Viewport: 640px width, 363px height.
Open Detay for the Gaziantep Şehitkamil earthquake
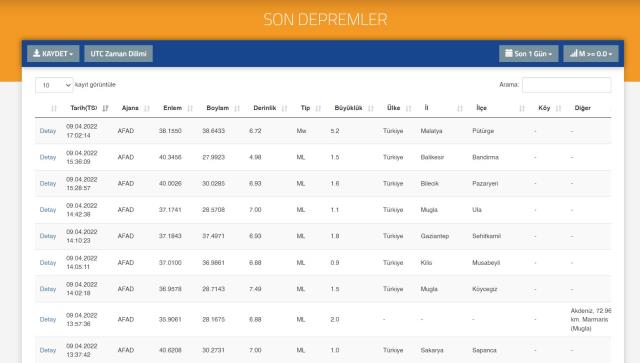(x=48, y=236)
